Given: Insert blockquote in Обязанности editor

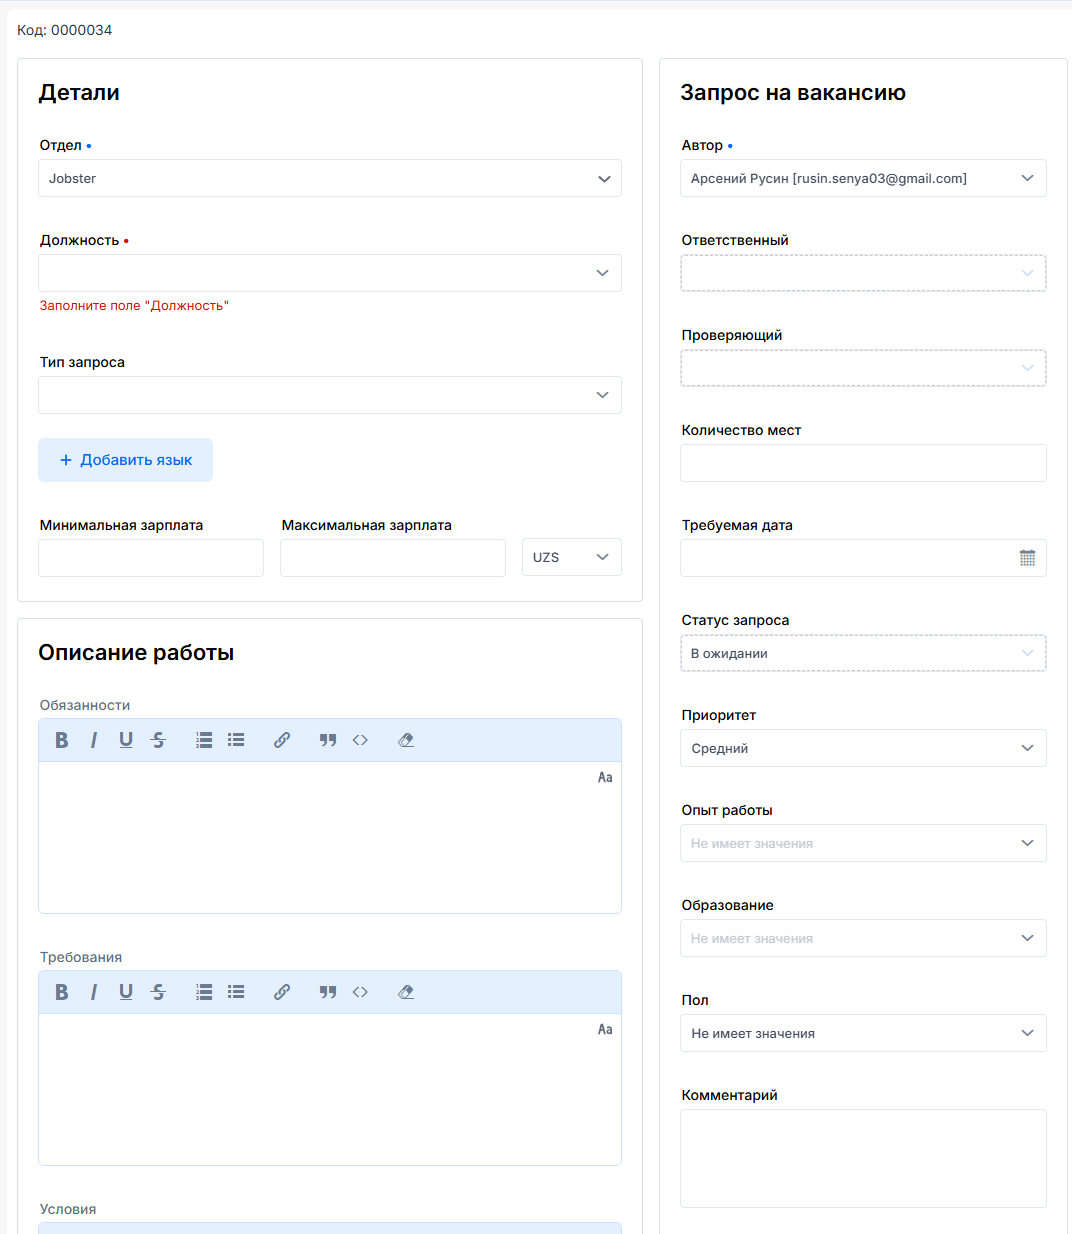Looking at the screenshot, I should (327, 740).
